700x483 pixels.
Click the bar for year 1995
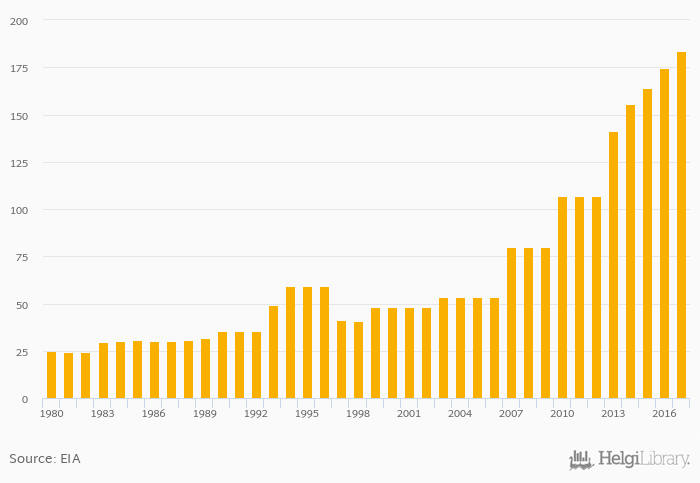click(x=307, y=343)
